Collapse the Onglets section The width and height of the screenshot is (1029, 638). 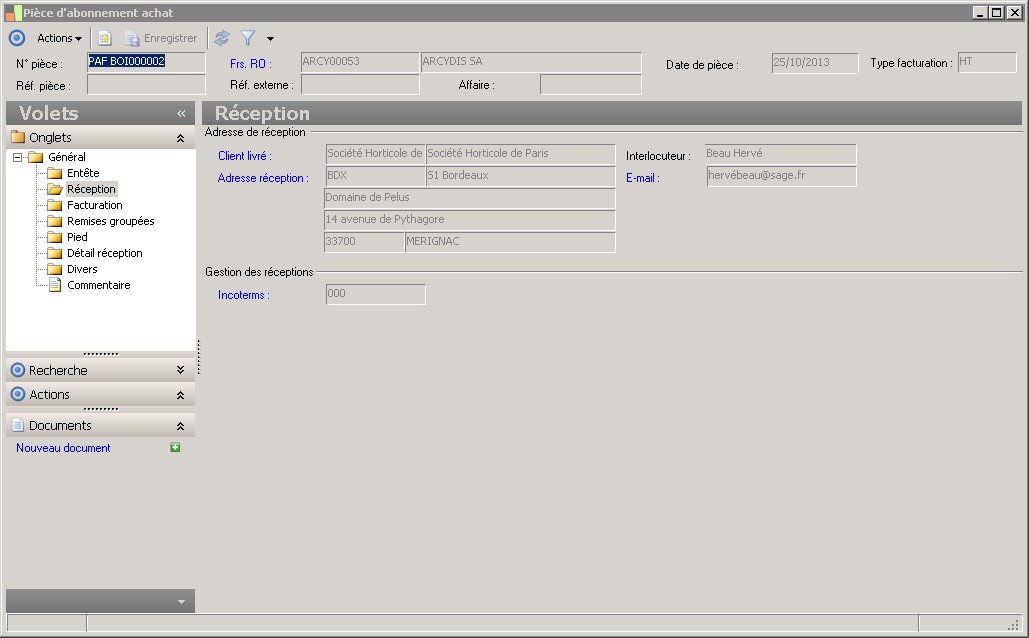coord(180,138)
